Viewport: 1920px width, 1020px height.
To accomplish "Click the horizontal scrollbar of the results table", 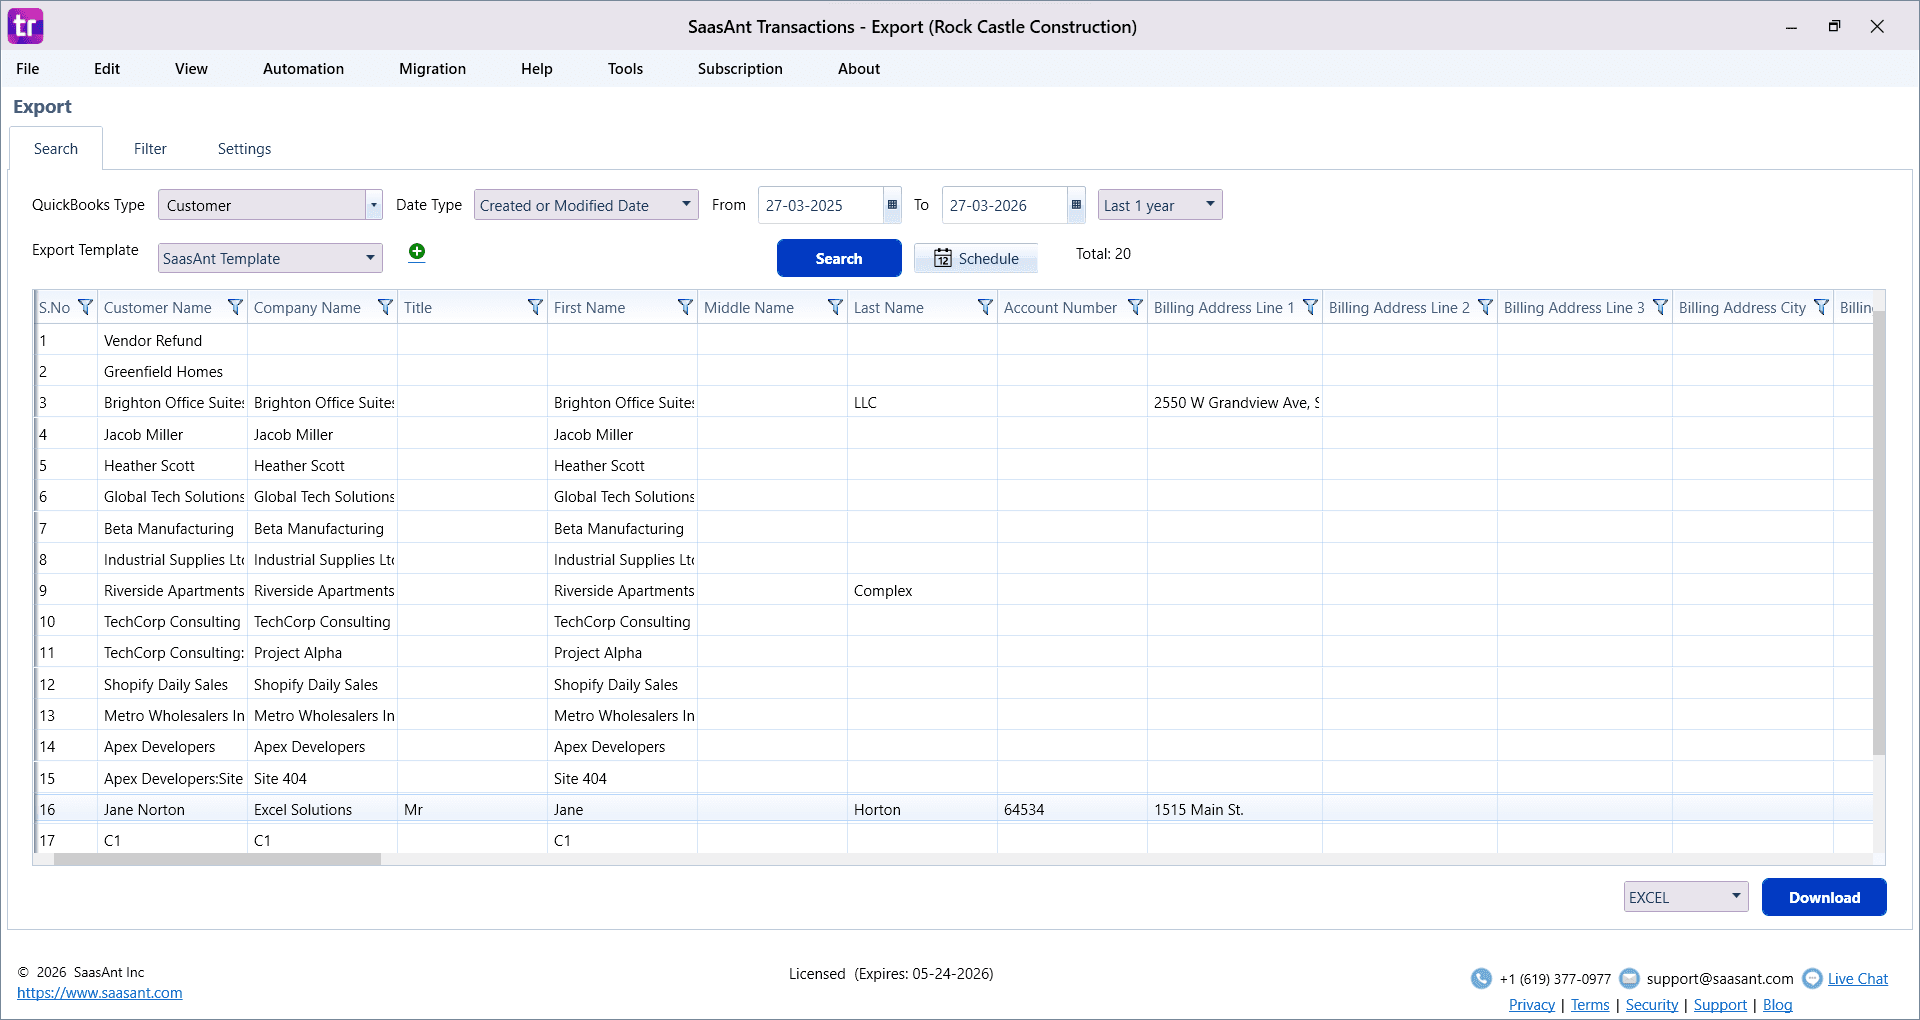I will (x=218, y=859).
